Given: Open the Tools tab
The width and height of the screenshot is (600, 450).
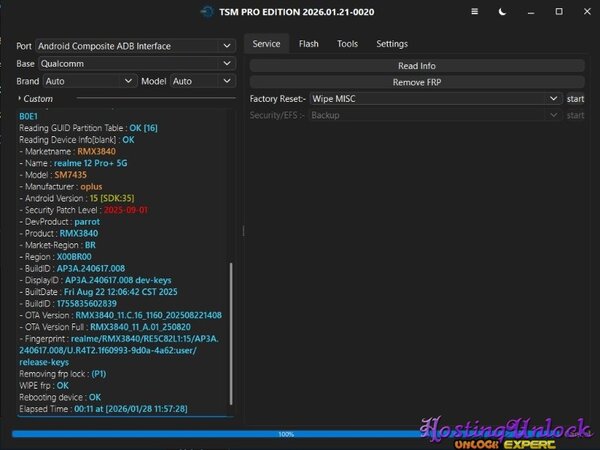Looking at the screenshot, I should pos(347,44).
